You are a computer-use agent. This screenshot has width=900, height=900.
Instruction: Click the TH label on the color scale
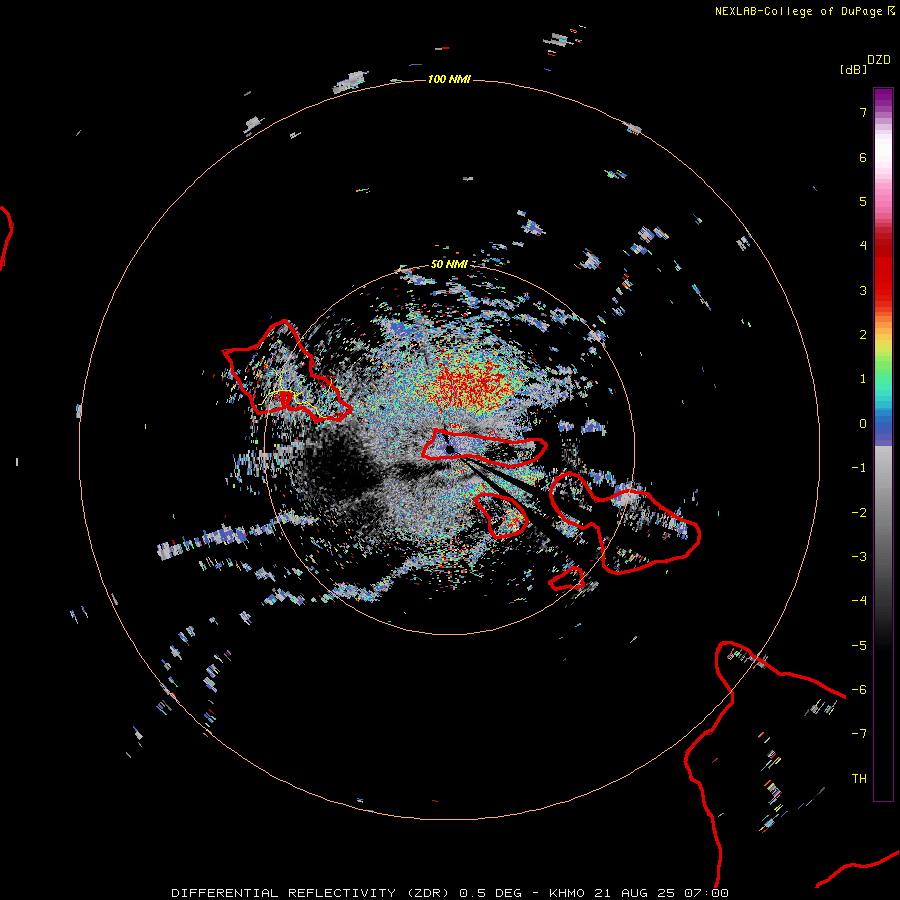tap(859, 778)
